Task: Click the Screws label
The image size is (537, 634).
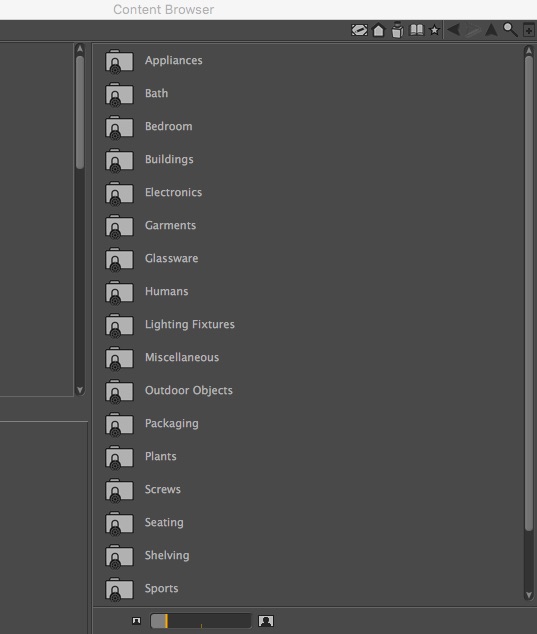Action: pyautogui.click(x=163, y=490)
